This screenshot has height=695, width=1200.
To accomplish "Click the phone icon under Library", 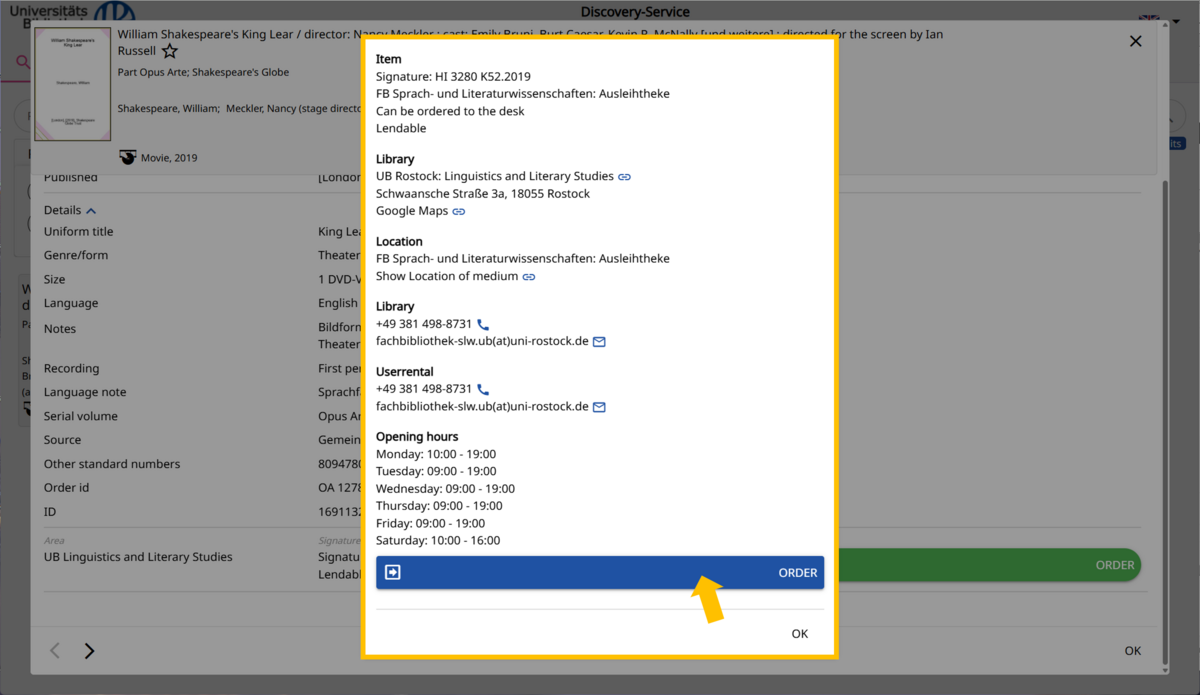I will [483, 325].
